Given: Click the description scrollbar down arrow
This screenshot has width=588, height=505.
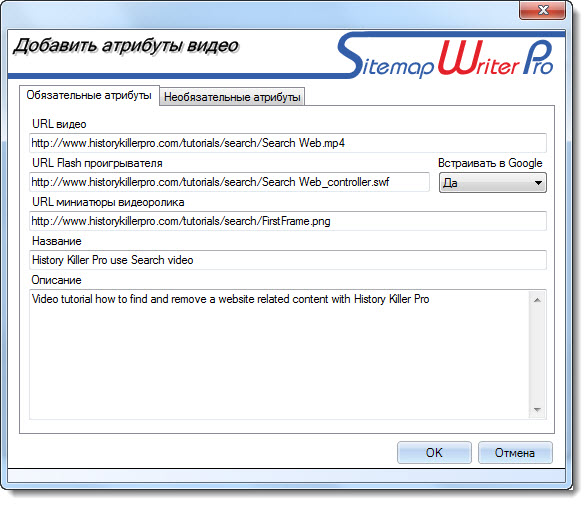Looking at the screenshot, I should tap(537, 409).
